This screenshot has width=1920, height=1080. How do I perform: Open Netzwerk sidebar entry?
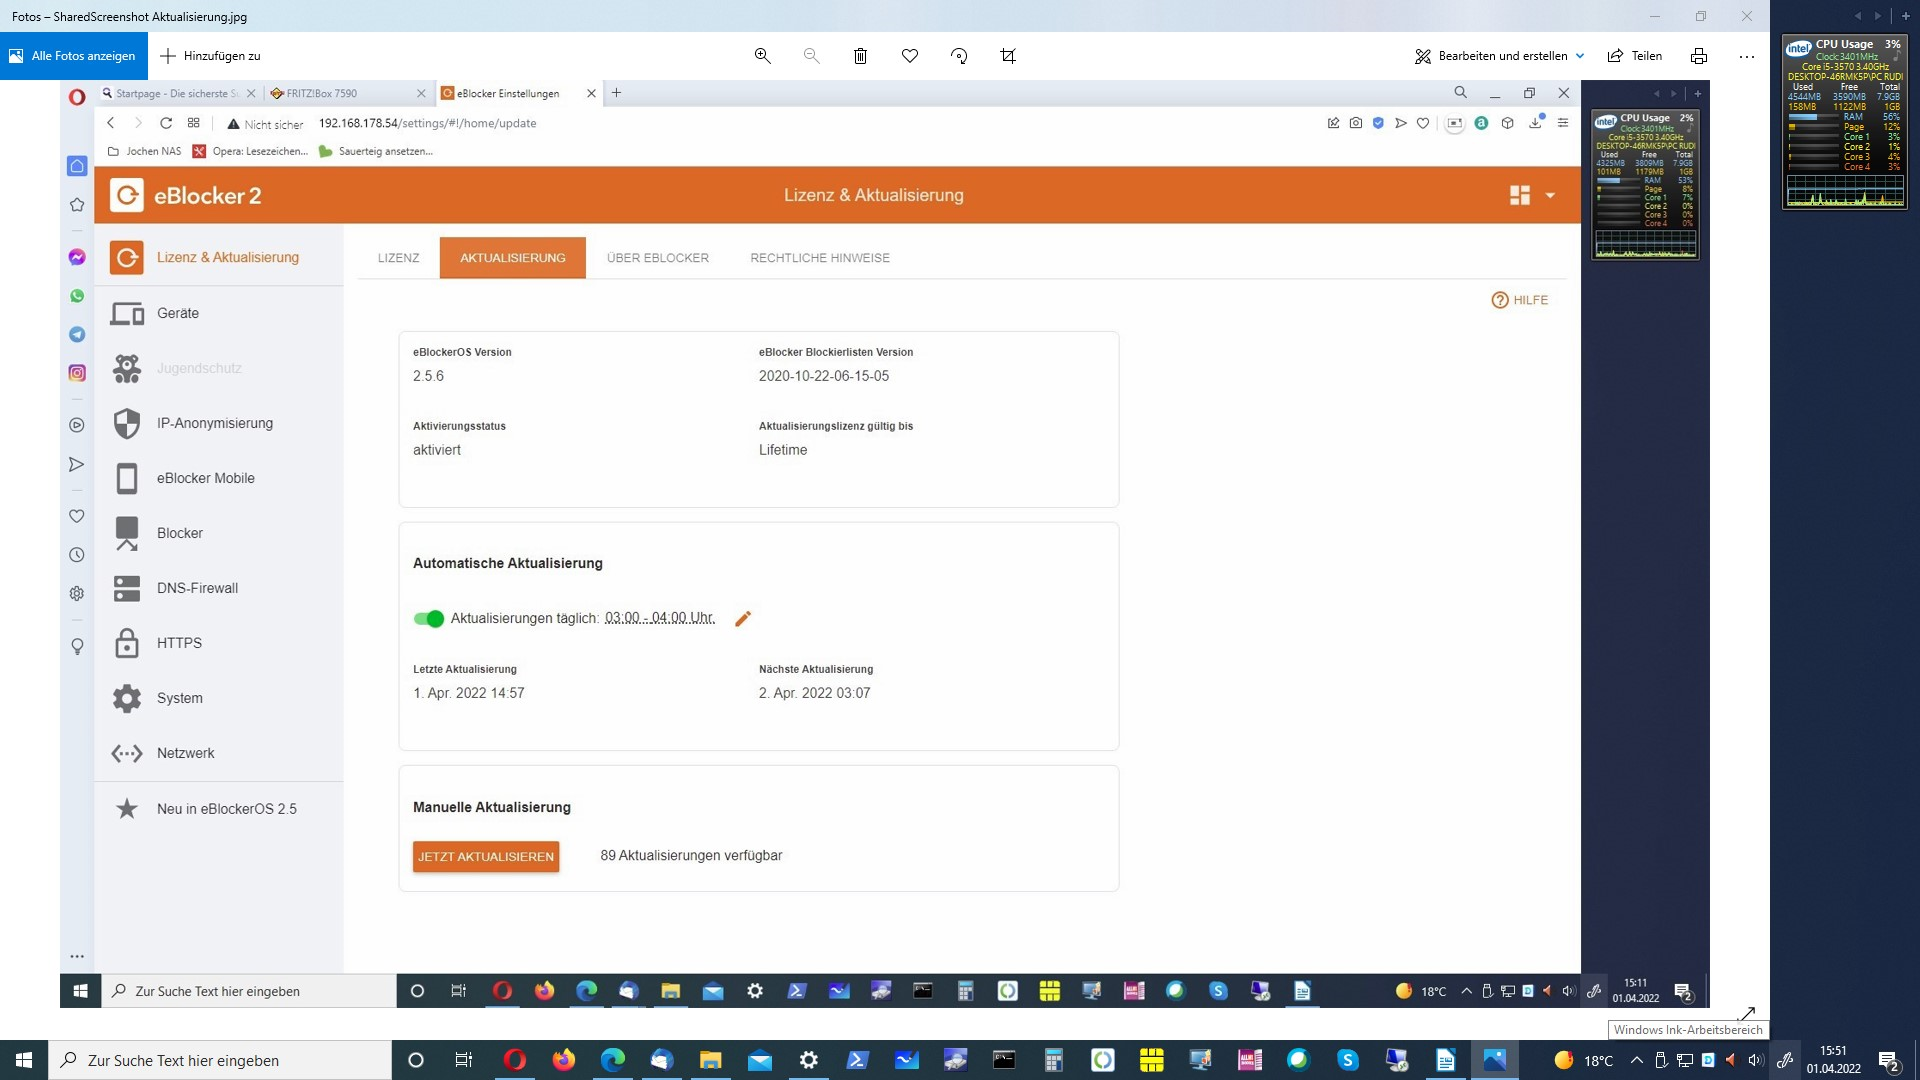219,753
